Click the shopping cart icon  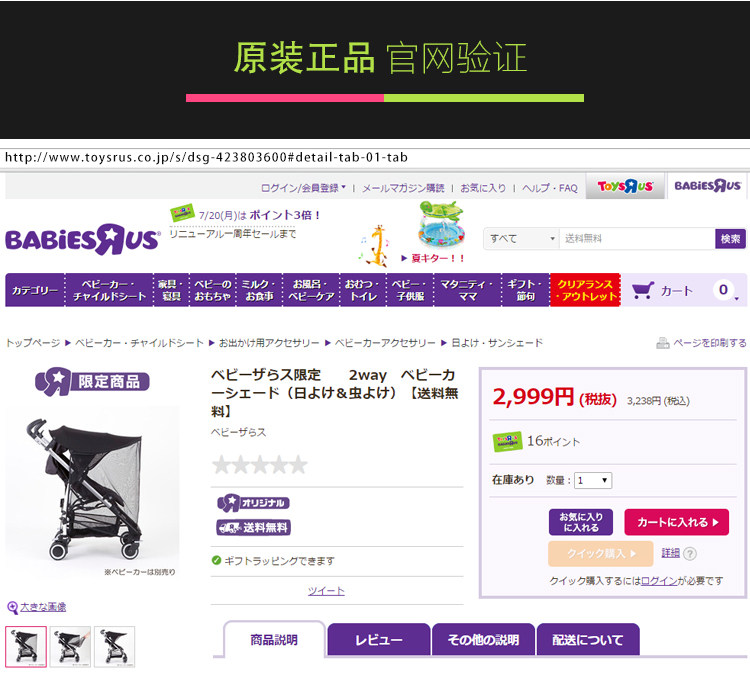click(642, 290)
